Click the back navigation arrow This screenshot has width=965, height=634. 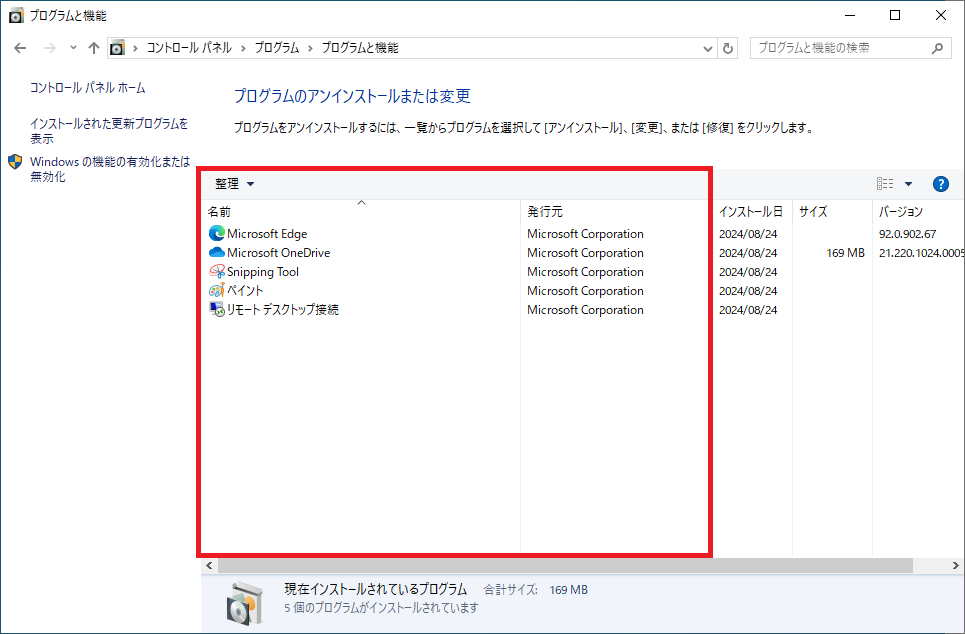[x=21, y=48]
